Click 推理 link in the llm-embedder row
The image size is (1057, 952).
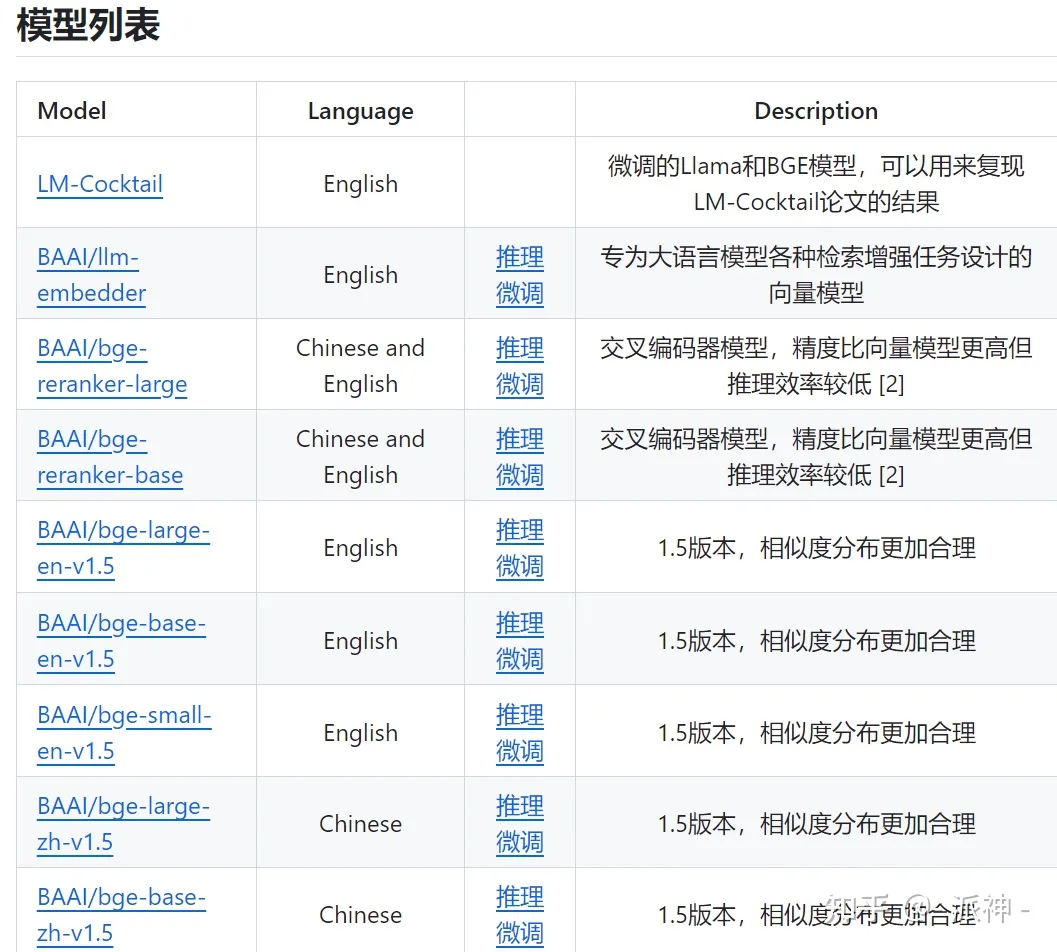point(520,258)
